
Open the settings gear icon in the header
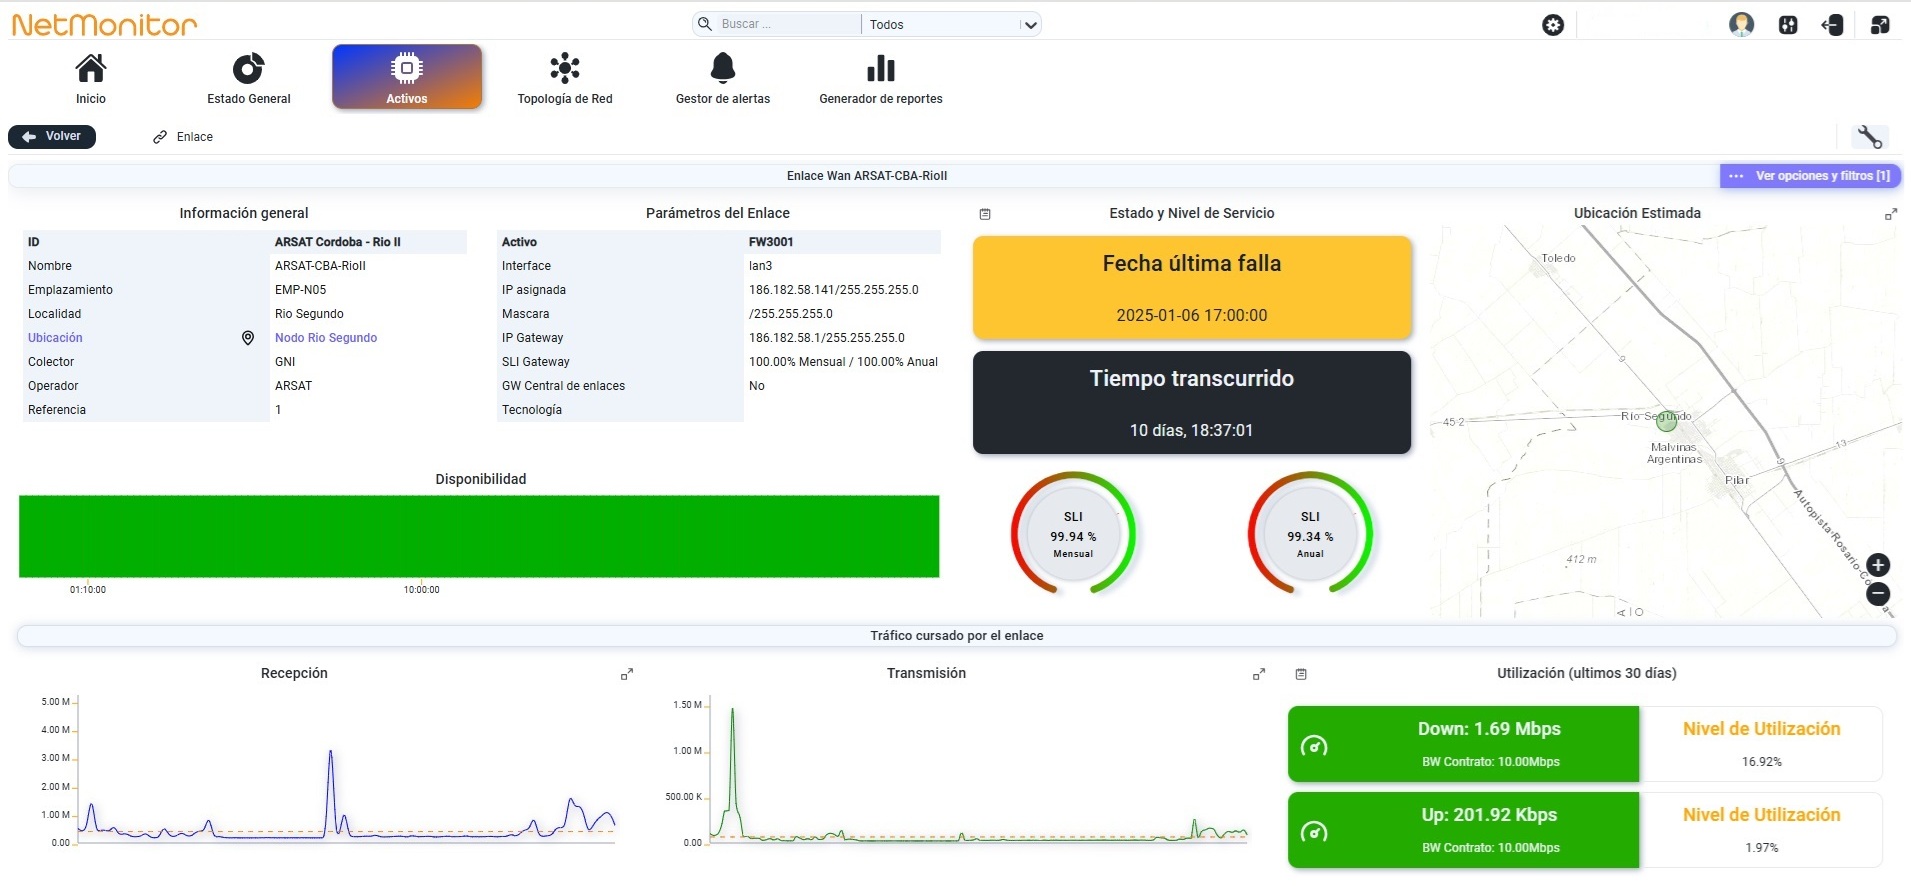[1553, 25]
